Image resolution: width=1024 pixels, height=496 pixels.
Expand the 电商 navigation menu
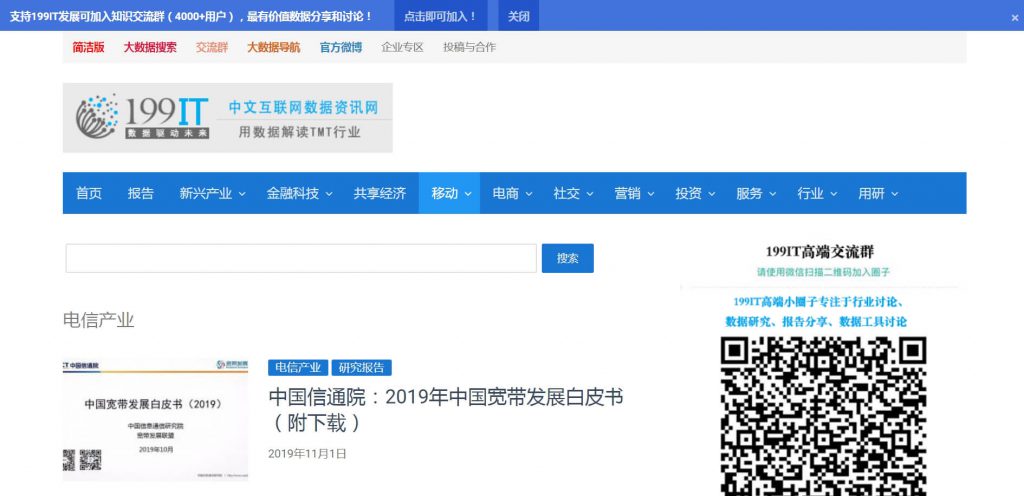[x=512, y=193]
